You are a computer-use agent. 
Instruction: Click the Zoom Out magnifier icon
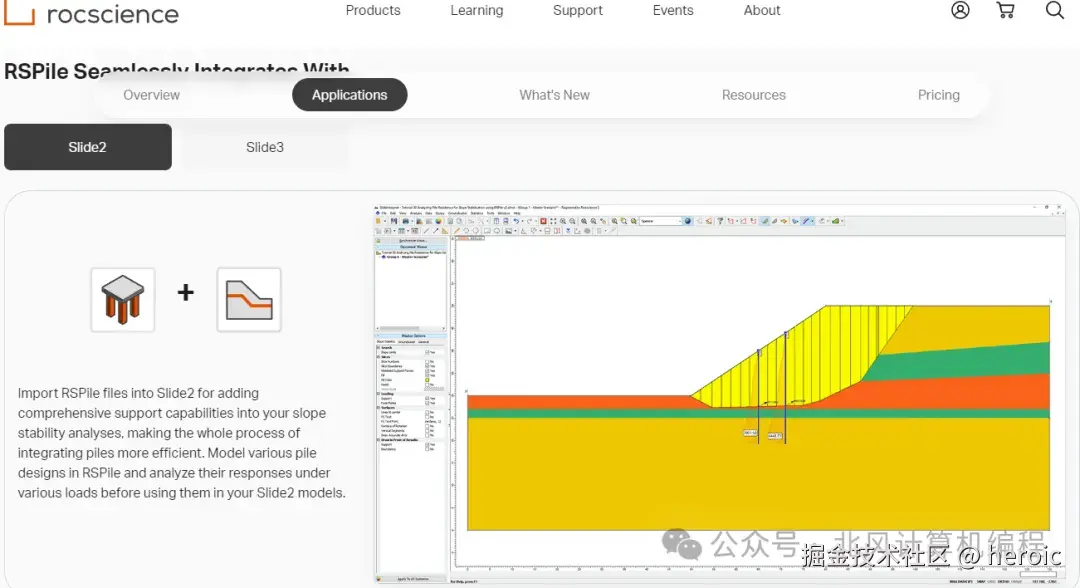pos(572,221)
